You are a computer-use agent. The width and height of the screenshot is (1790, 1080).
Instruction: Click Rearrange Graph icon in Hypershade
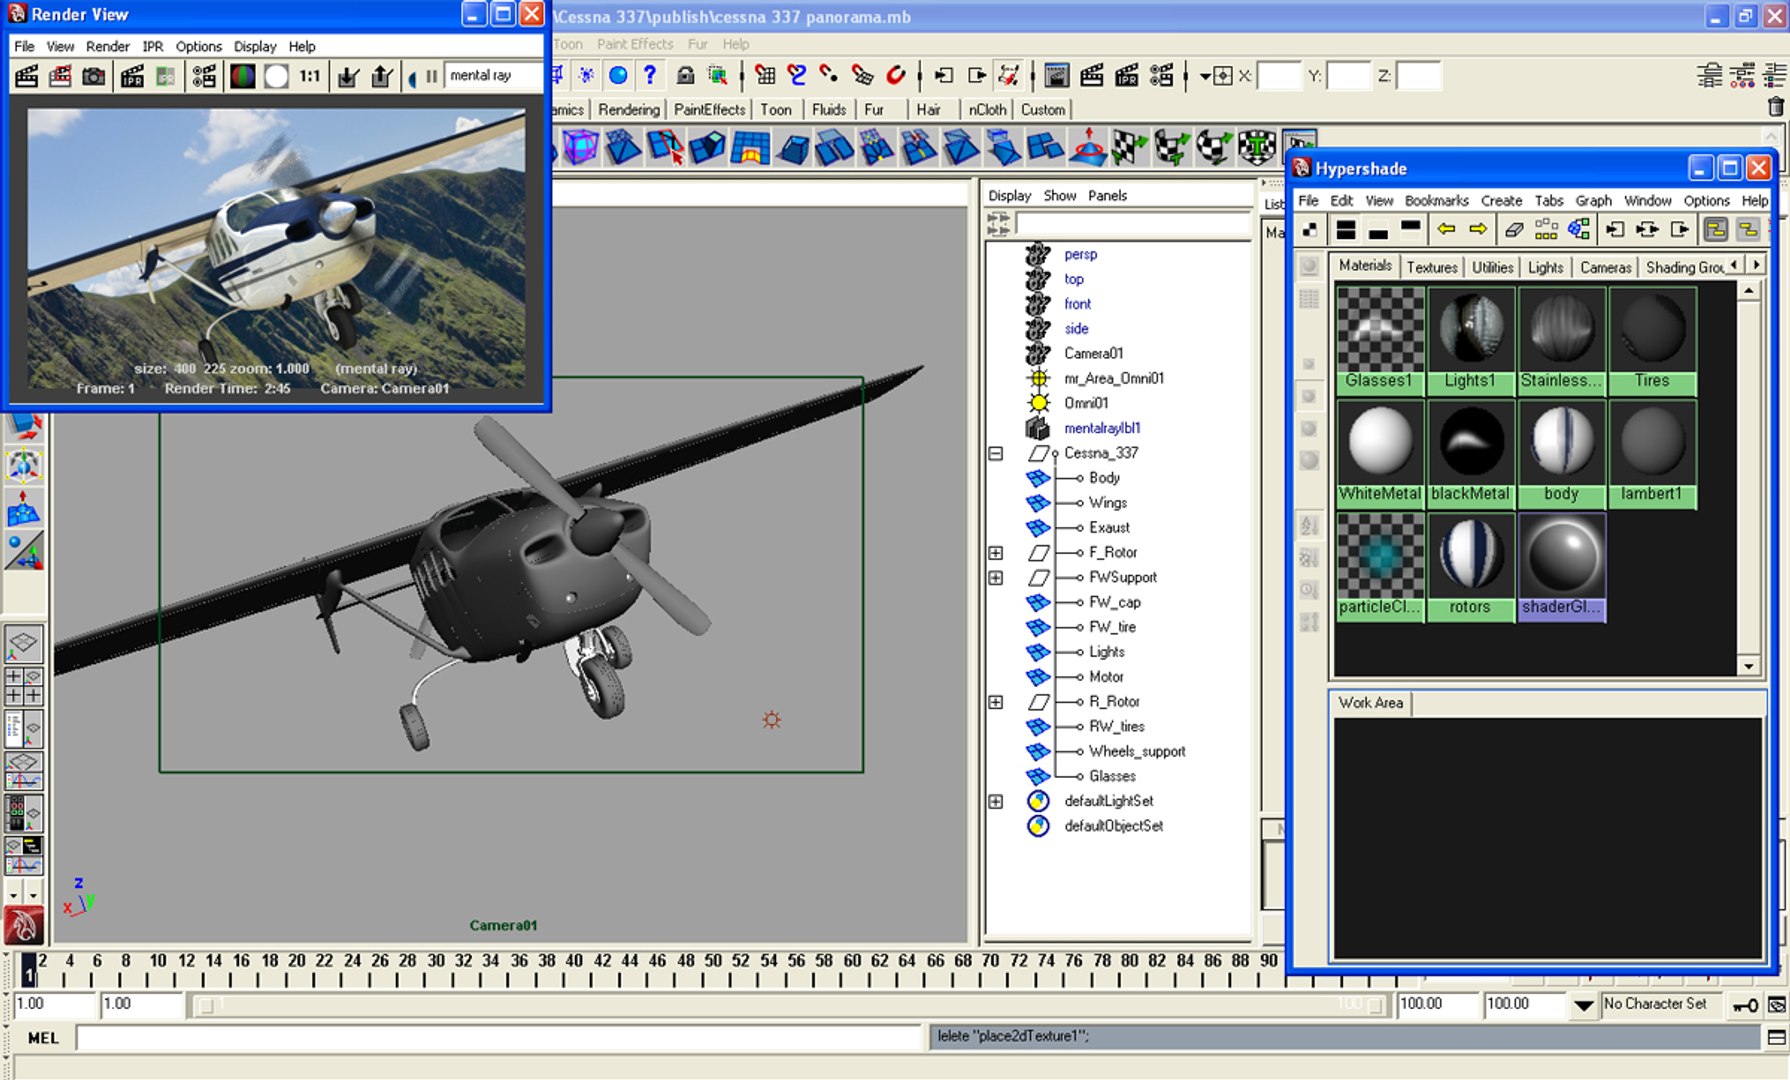[x=1546, y=230]
